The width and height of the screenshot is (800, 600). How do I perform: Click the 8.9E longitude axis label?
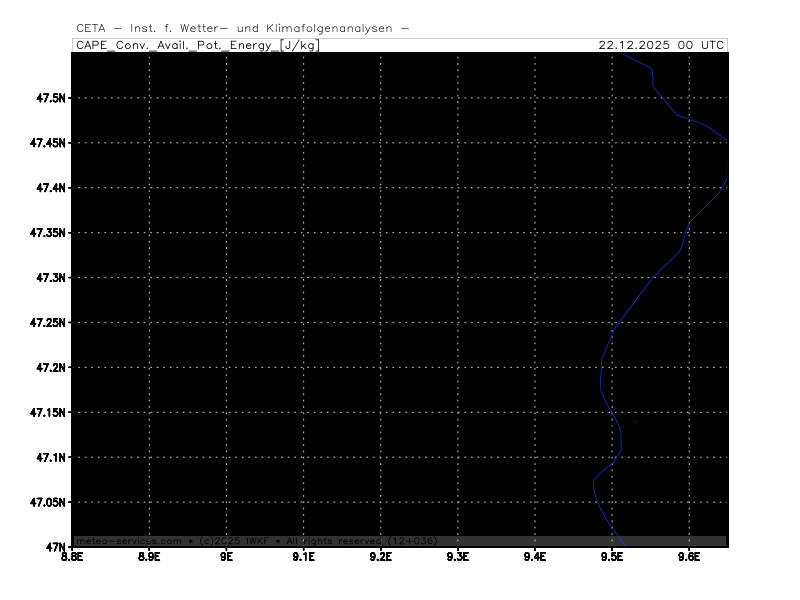(149, 557)
